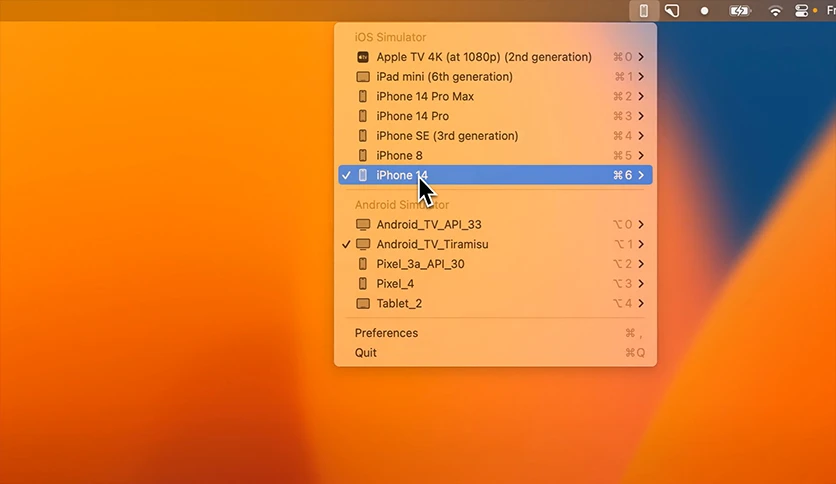Click the ⌘6 shortcut label on iPhone 14
The width and height of the screenshot is (836, 484).
[x=622, y=175]
